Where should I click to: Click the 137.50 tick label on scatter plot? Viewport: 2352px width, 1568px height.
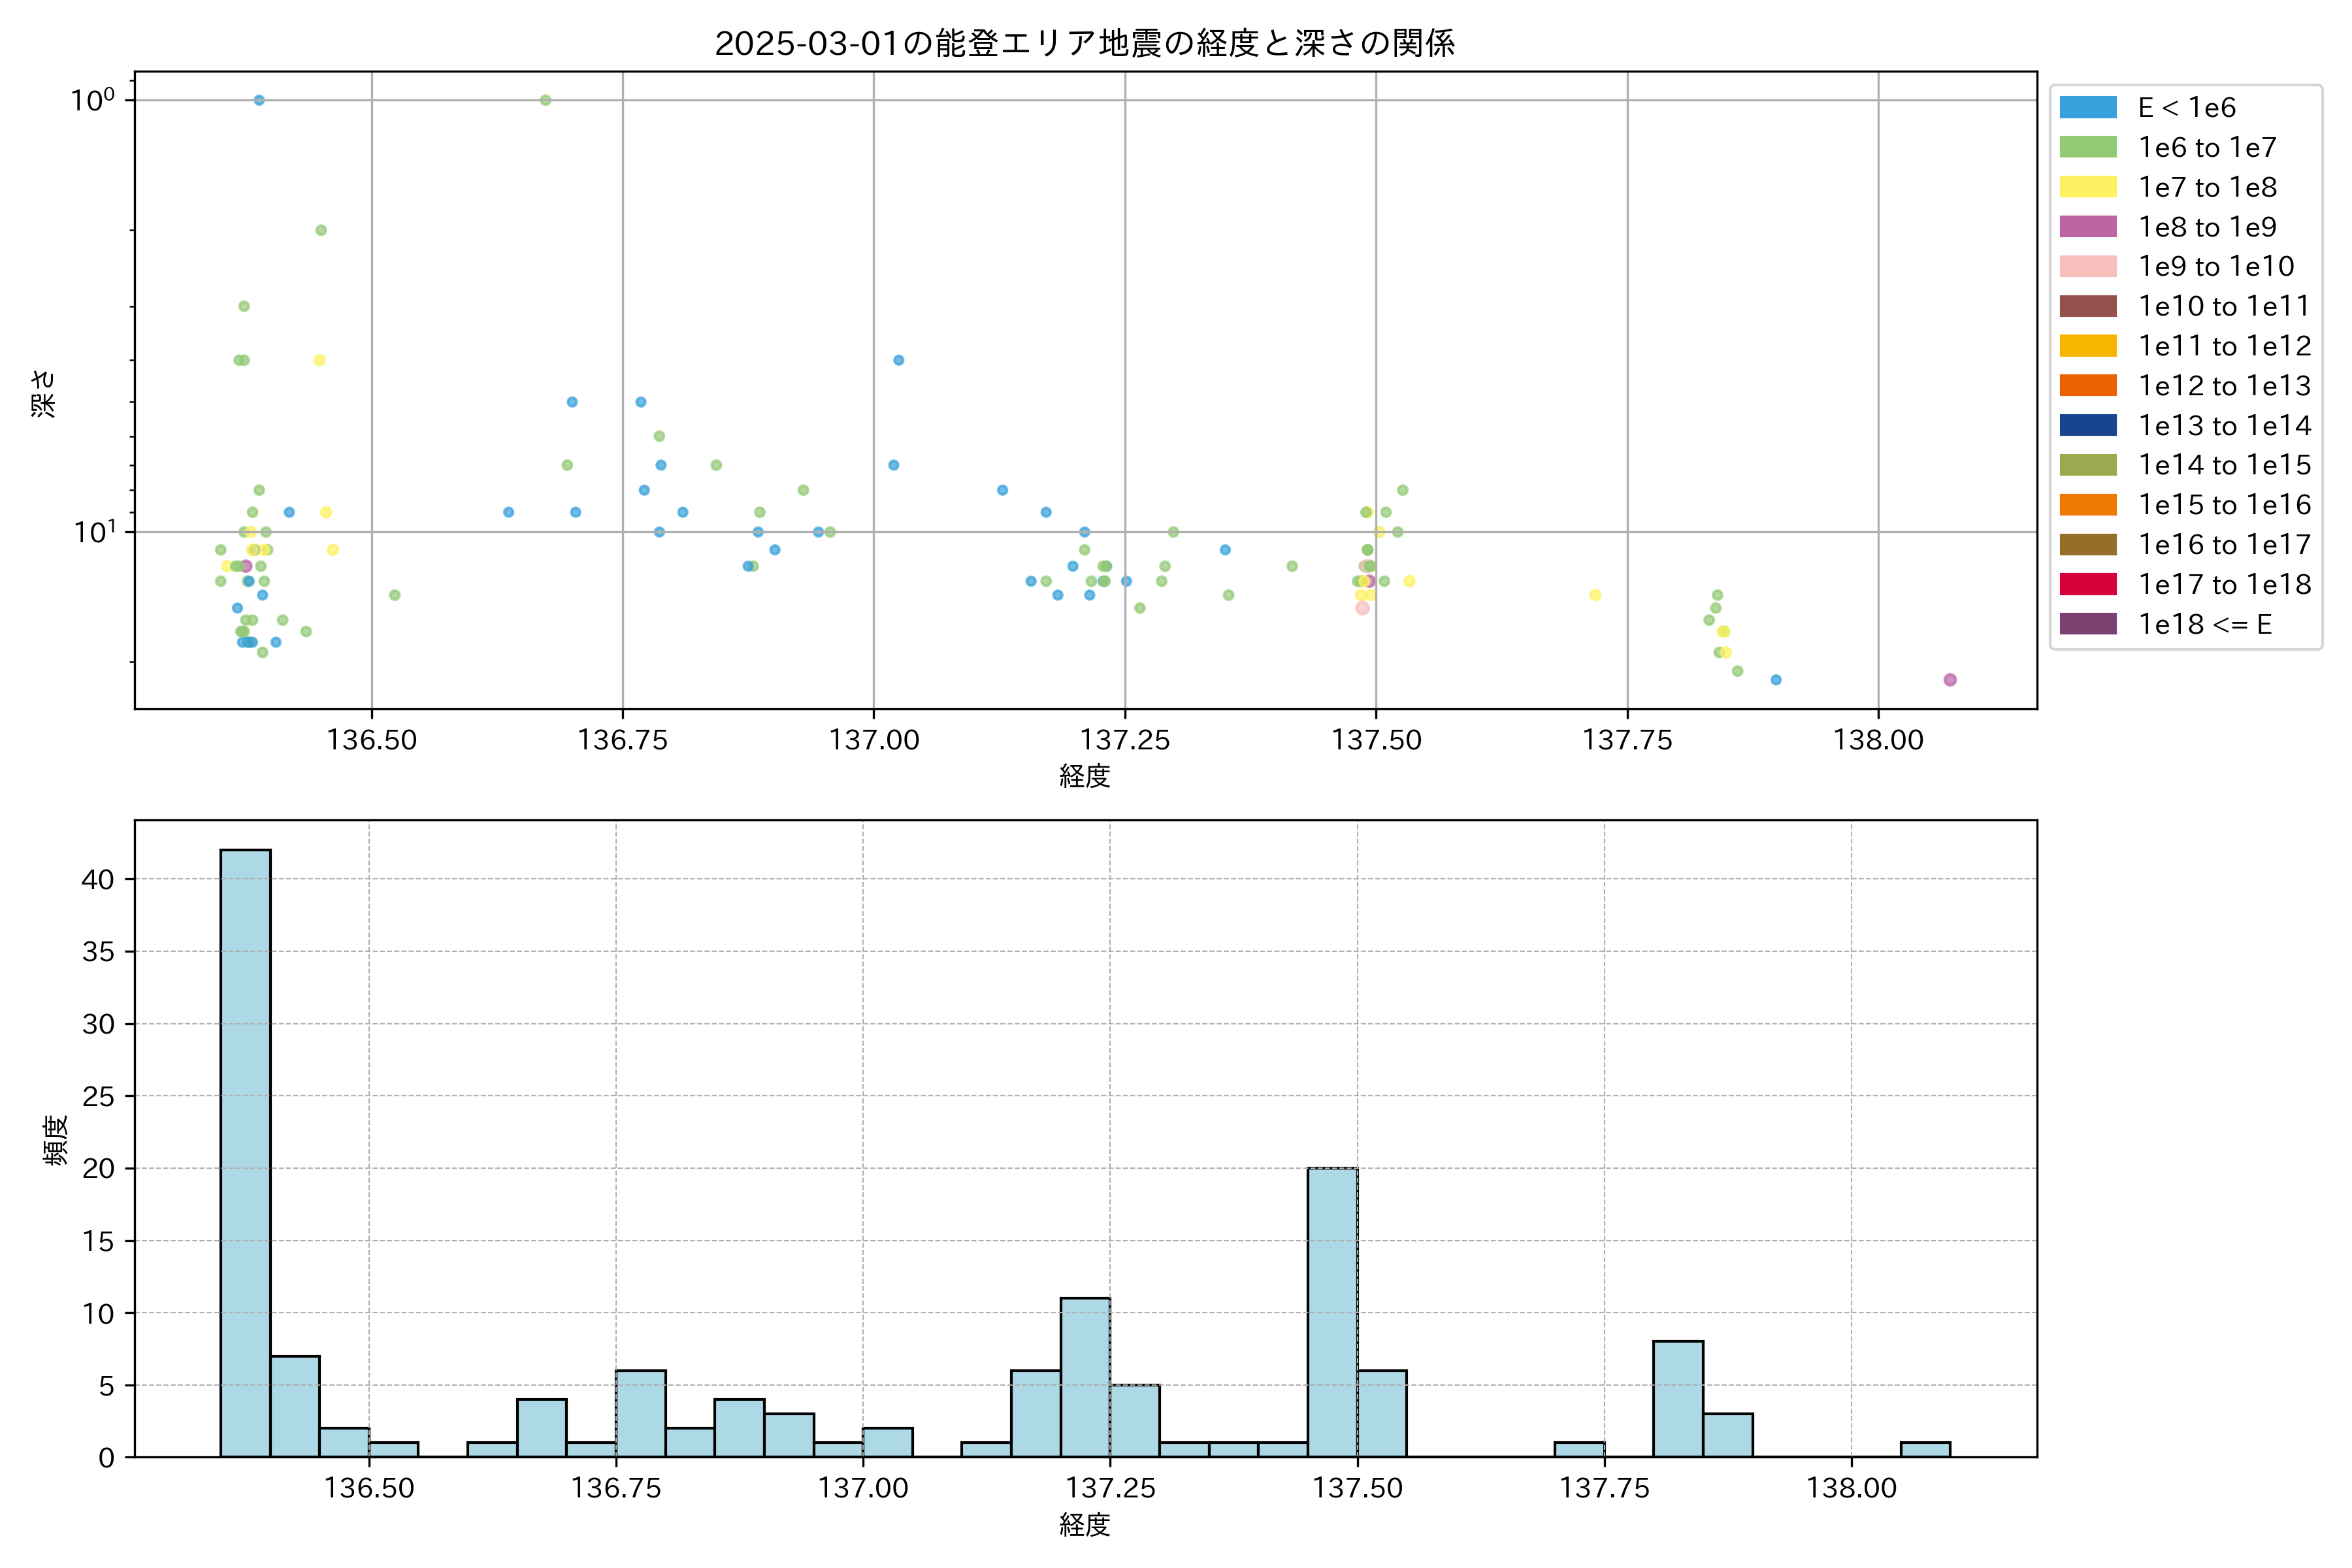[1376, 740]
